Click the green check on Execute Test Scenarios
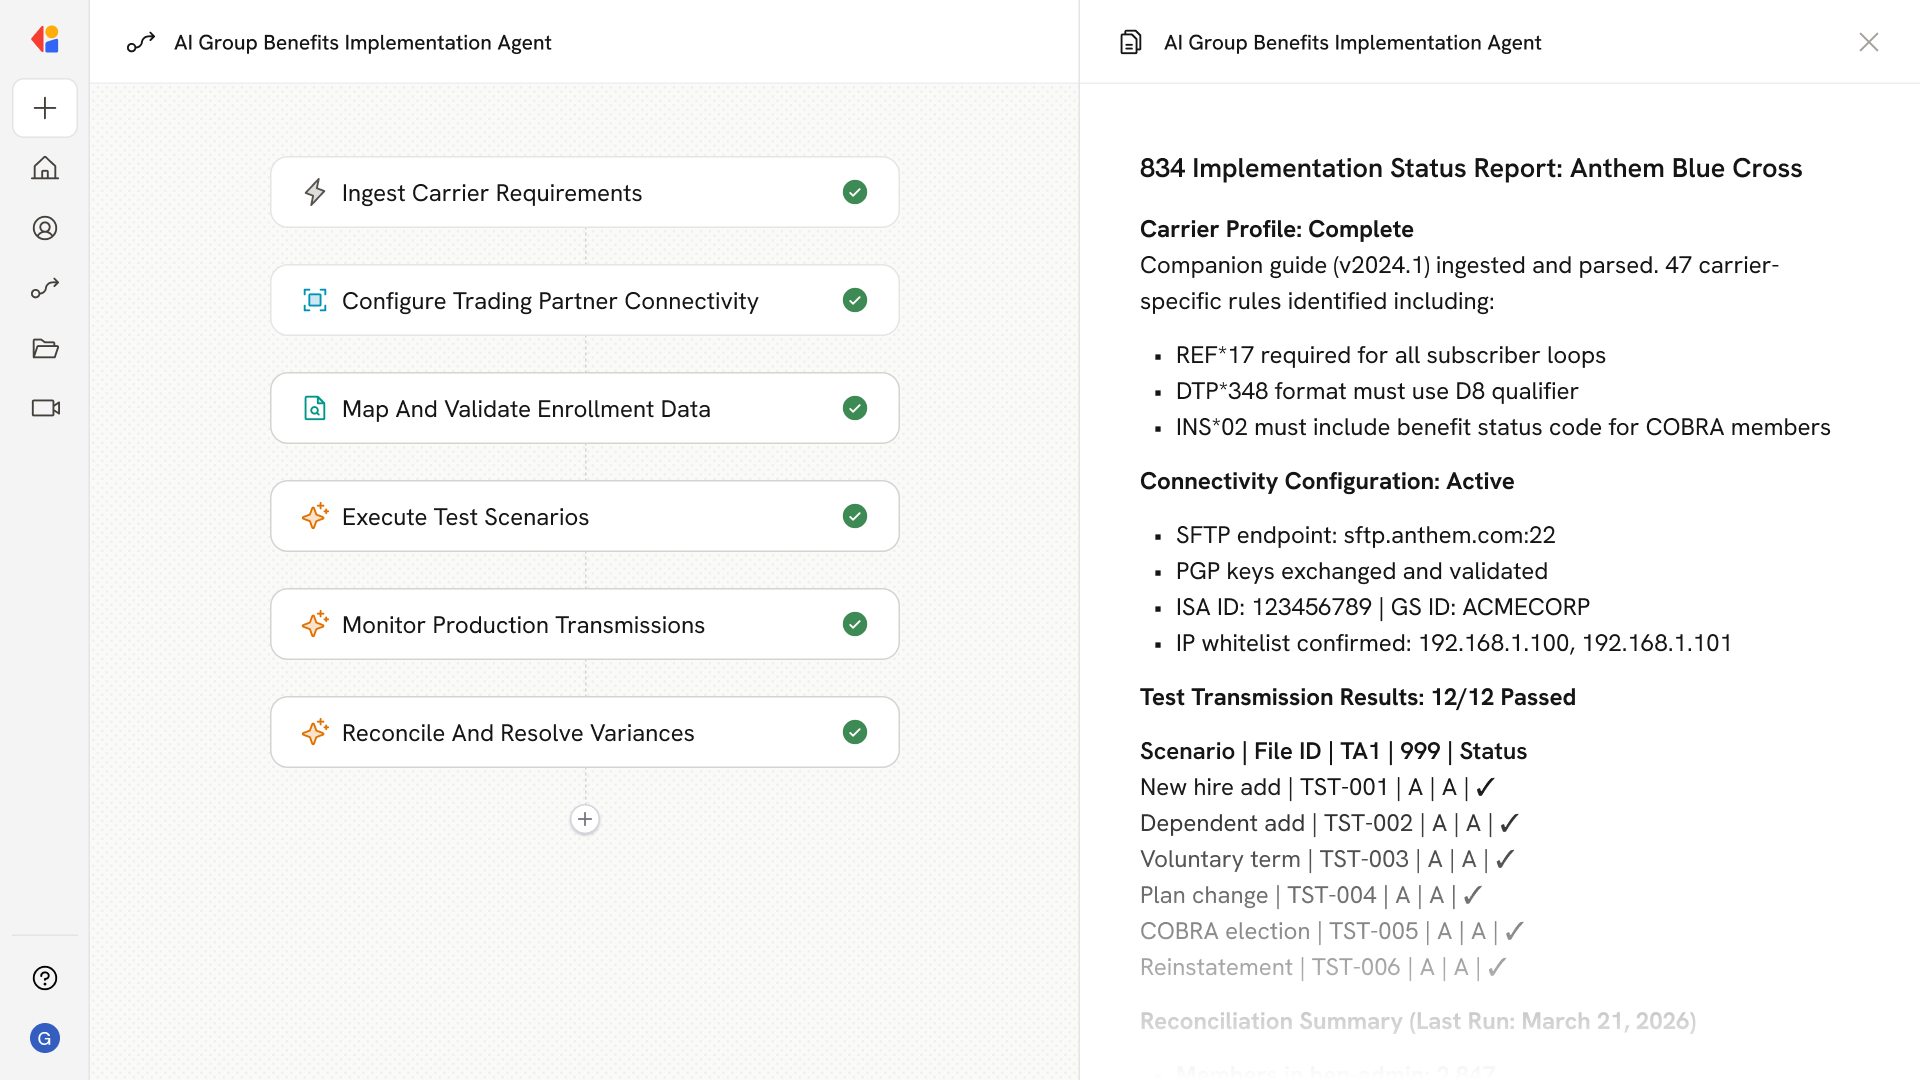 click(854, 516)
